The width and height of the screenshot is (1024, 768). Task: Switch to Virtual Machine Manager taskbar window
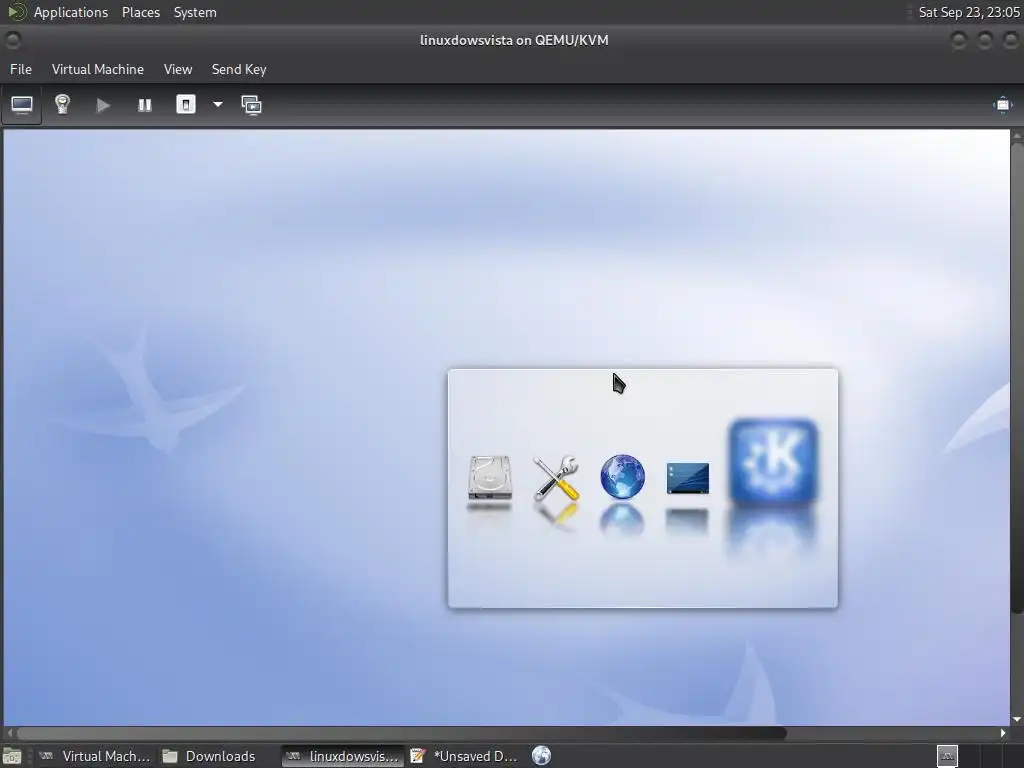(x=93, y=756)
